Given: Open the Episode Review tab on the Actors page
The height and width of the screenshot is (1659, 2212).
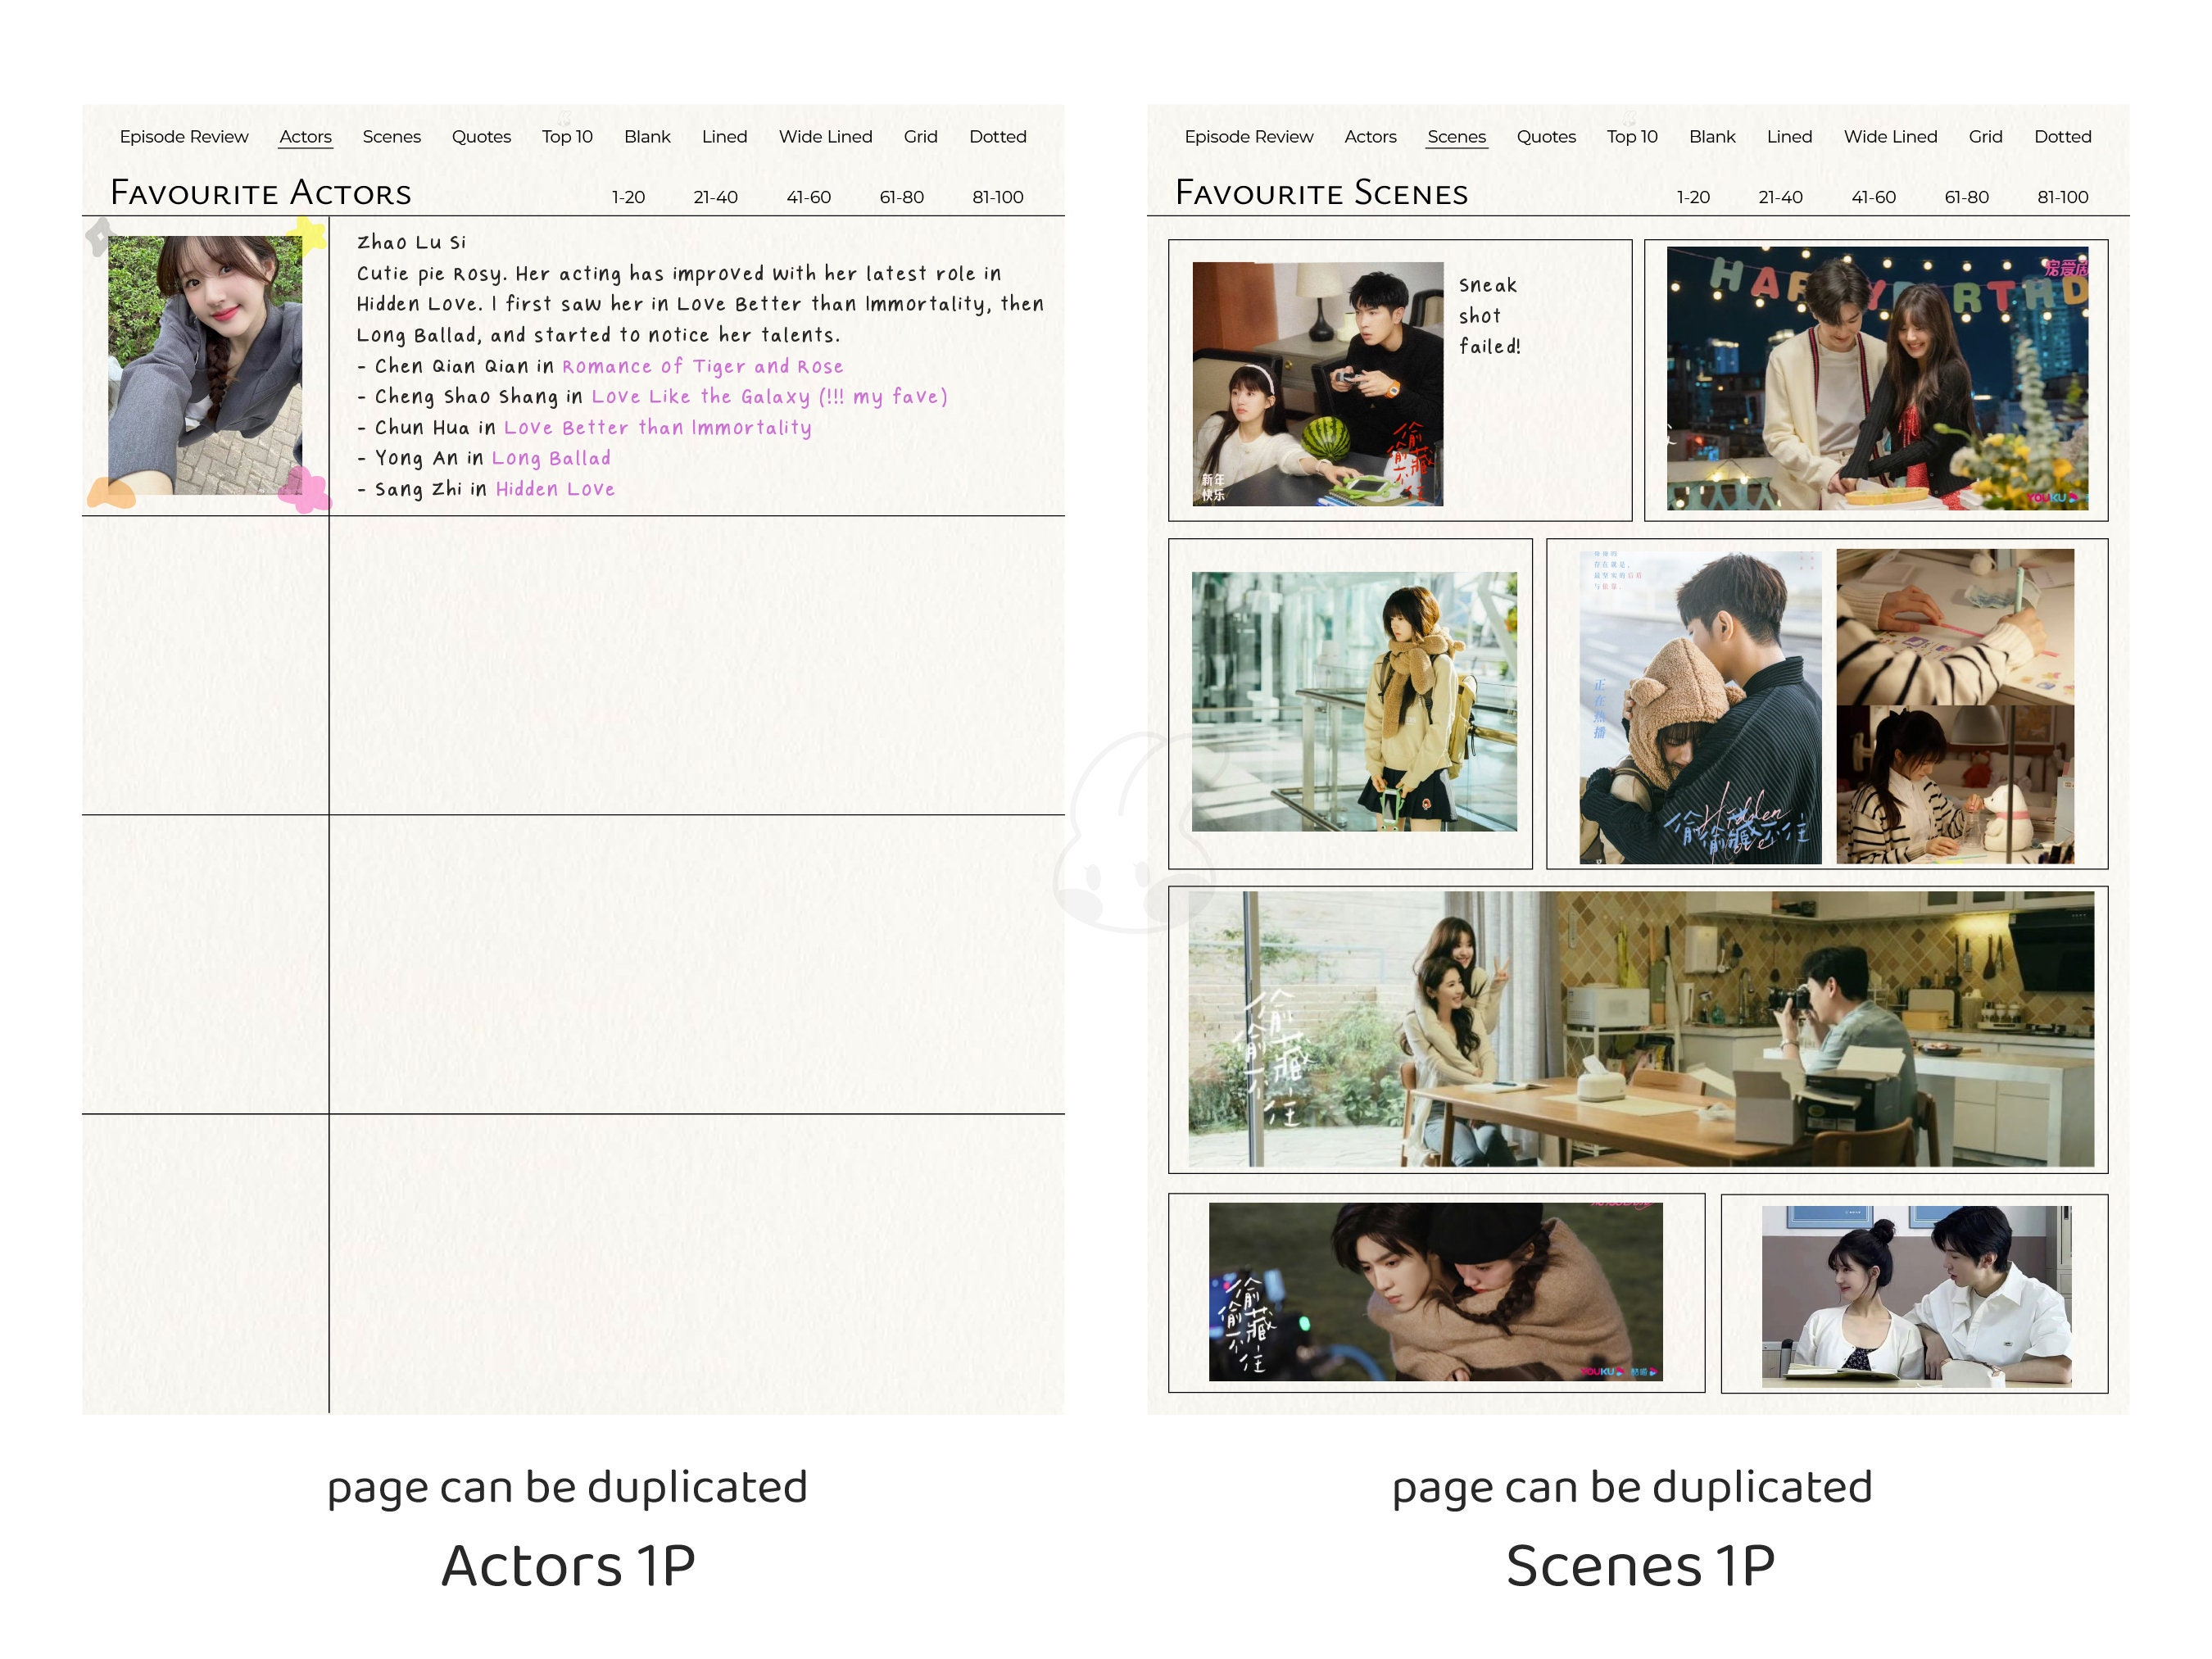Looking at the screenshot, I should click(x=184, y=137).
